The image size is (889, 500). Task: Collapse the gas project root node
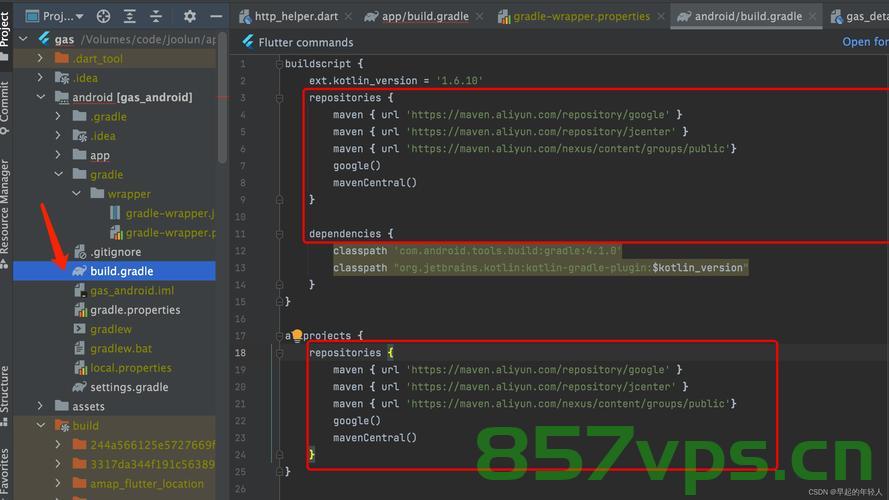(23, 39)
